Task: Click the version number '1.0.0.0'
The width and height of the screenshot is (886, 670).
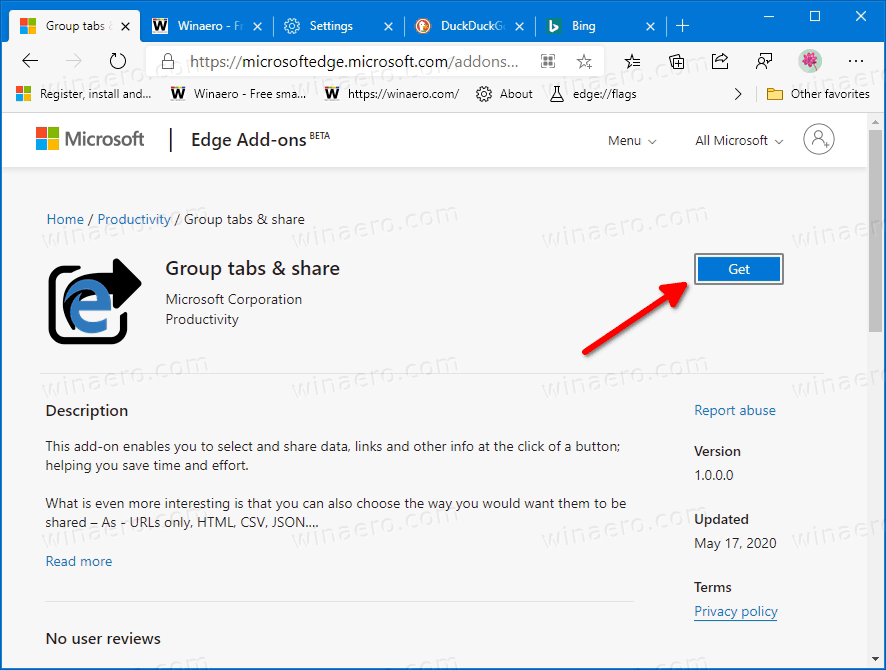Action: 714,475
